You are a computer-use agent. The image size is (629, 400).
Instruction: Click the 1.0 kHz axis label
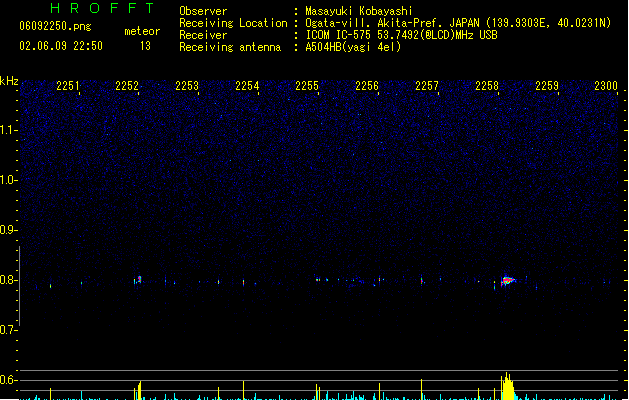tap(8, 180)
